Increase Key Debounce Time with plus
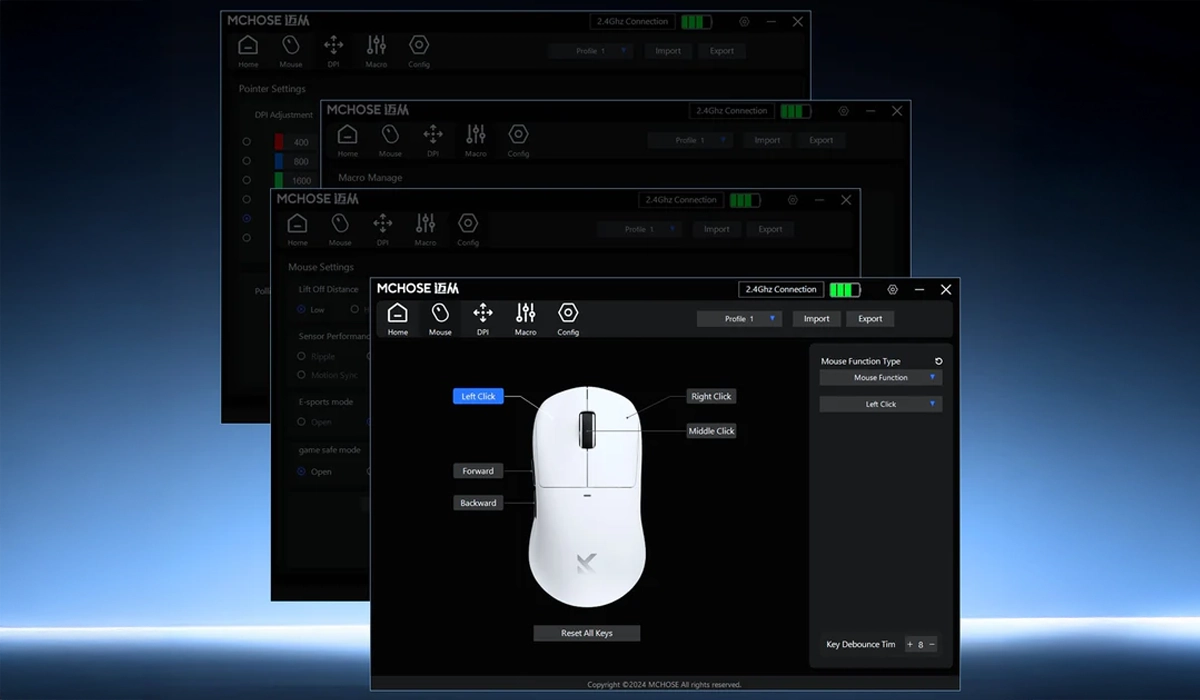1200x700 pixels. 910,645
